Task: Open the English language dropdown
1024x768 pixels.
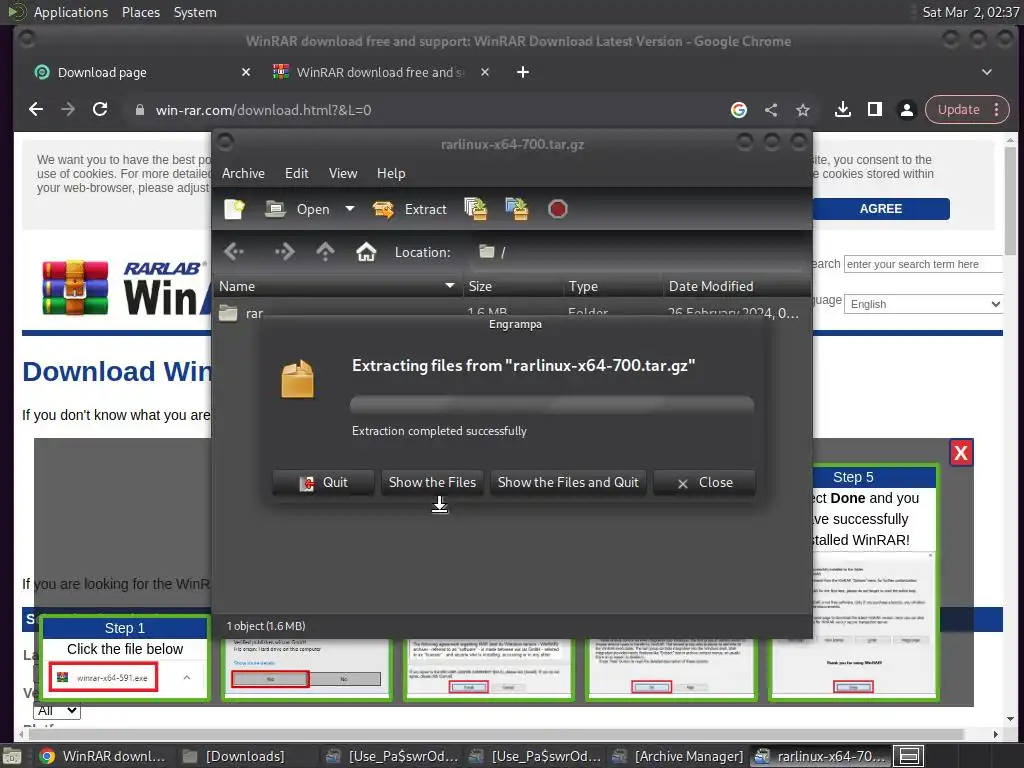Action: tap(924, 304)
